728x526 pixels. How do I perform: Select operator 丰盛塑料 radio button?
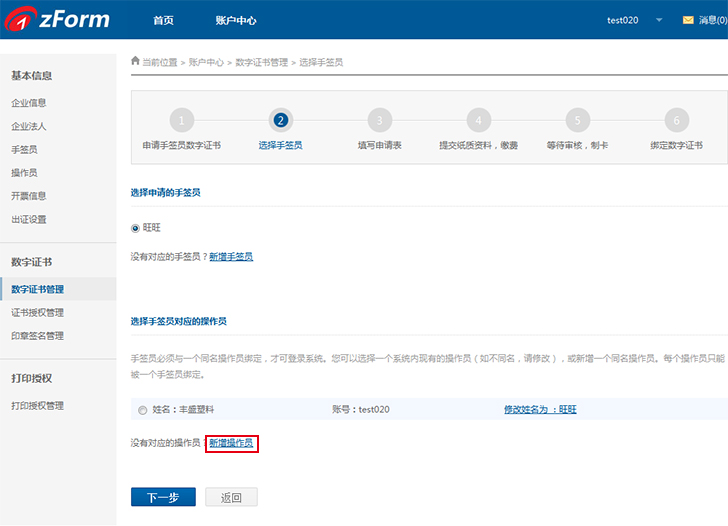tap(142, 410)
